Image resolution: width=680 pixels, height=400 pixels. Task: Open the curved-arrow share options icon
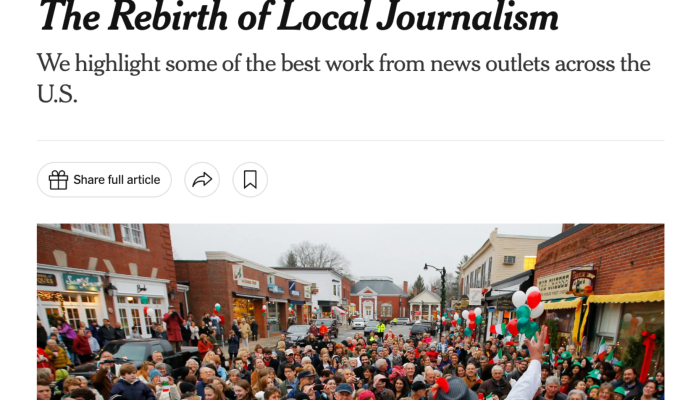click(x=202, y=180)
